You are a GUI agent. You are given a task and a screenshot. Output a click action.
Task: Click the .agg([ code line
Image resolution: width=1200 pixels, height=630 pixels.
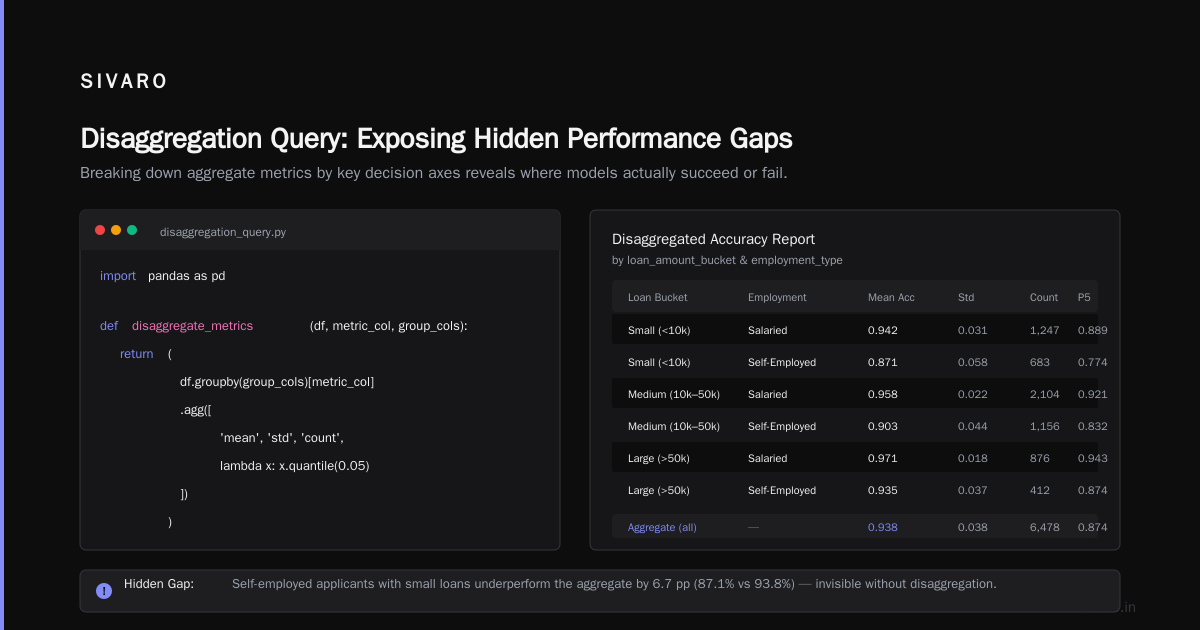(196, 410)
